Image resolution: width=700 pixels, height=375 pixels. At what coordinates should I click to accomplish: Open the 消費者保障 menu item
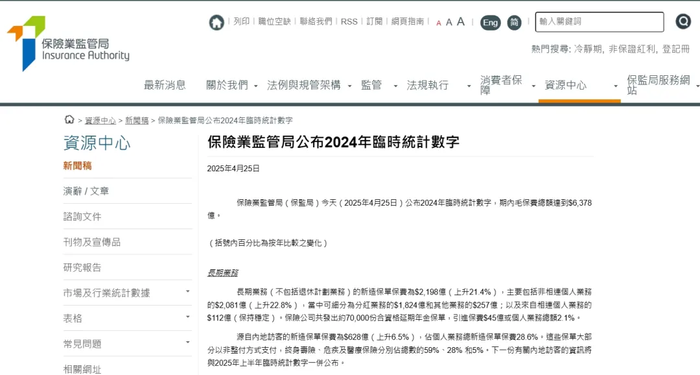[x=501, y=85]
